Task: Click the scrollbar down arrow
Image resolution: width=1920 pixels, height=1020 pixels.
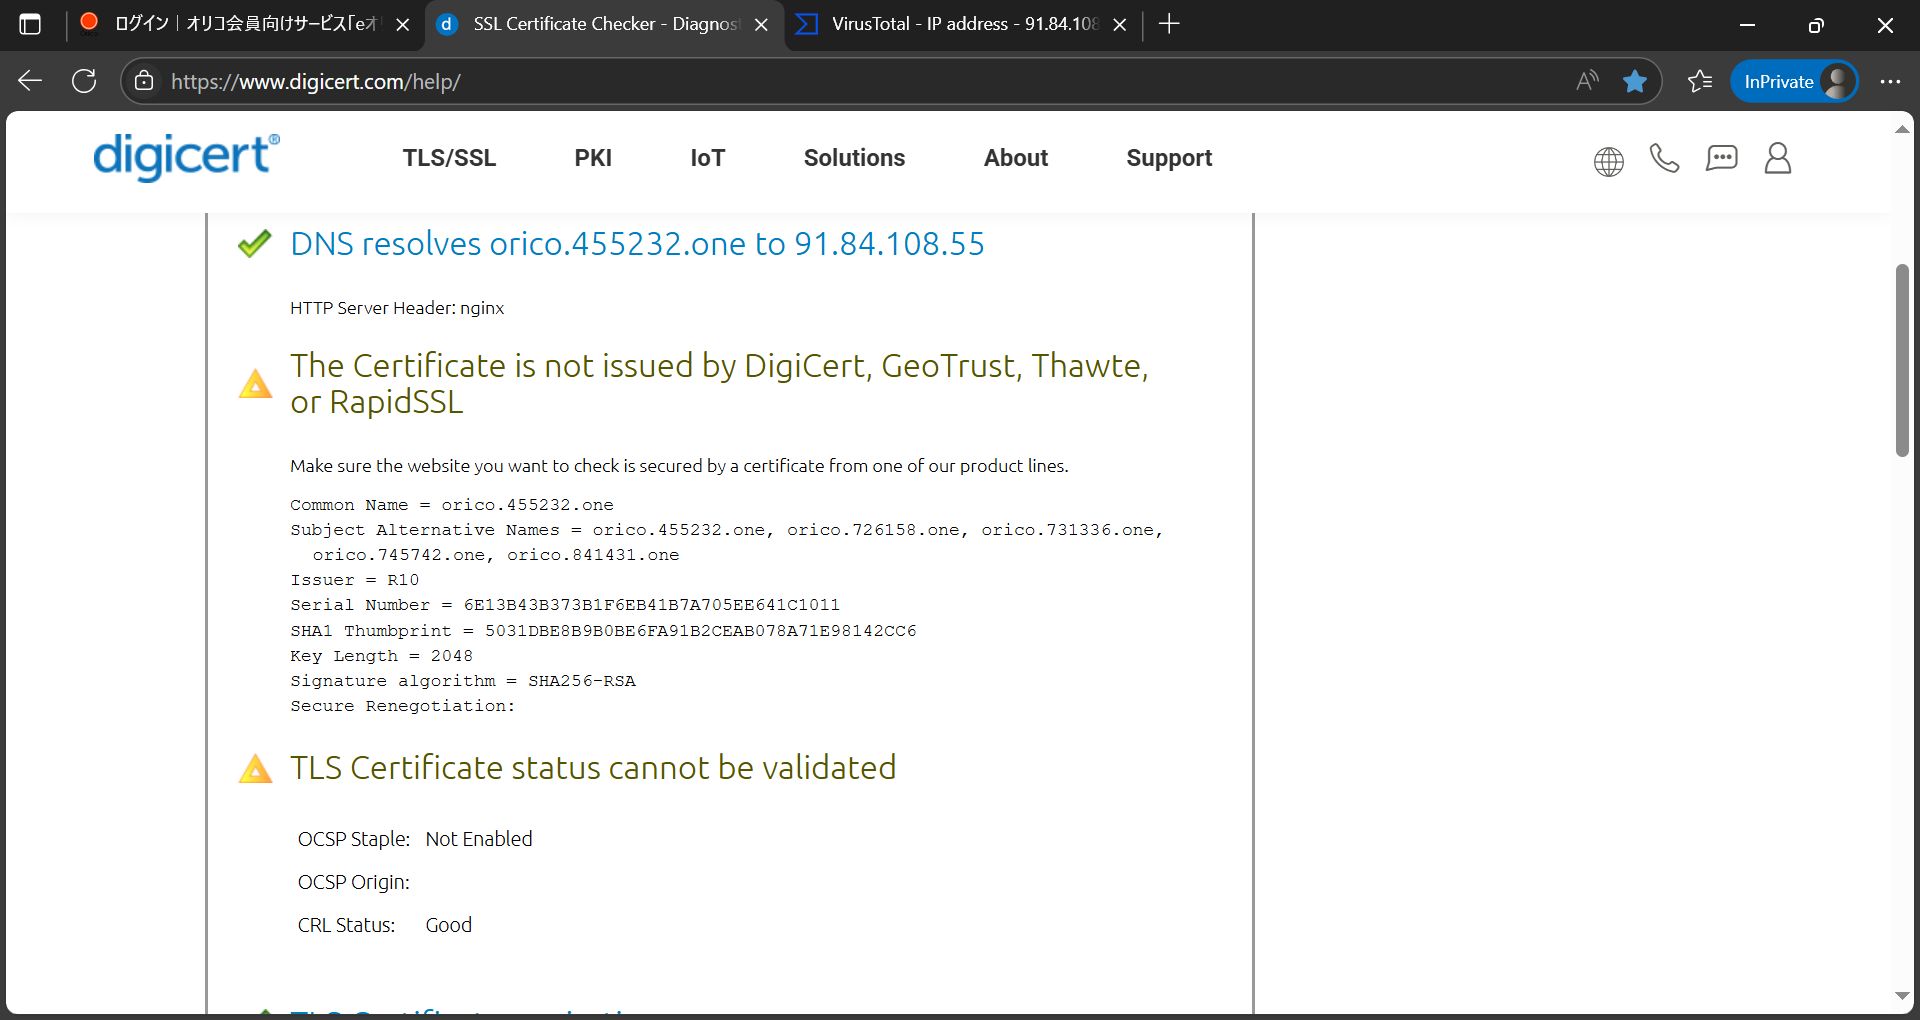Action: [1902, 996]
